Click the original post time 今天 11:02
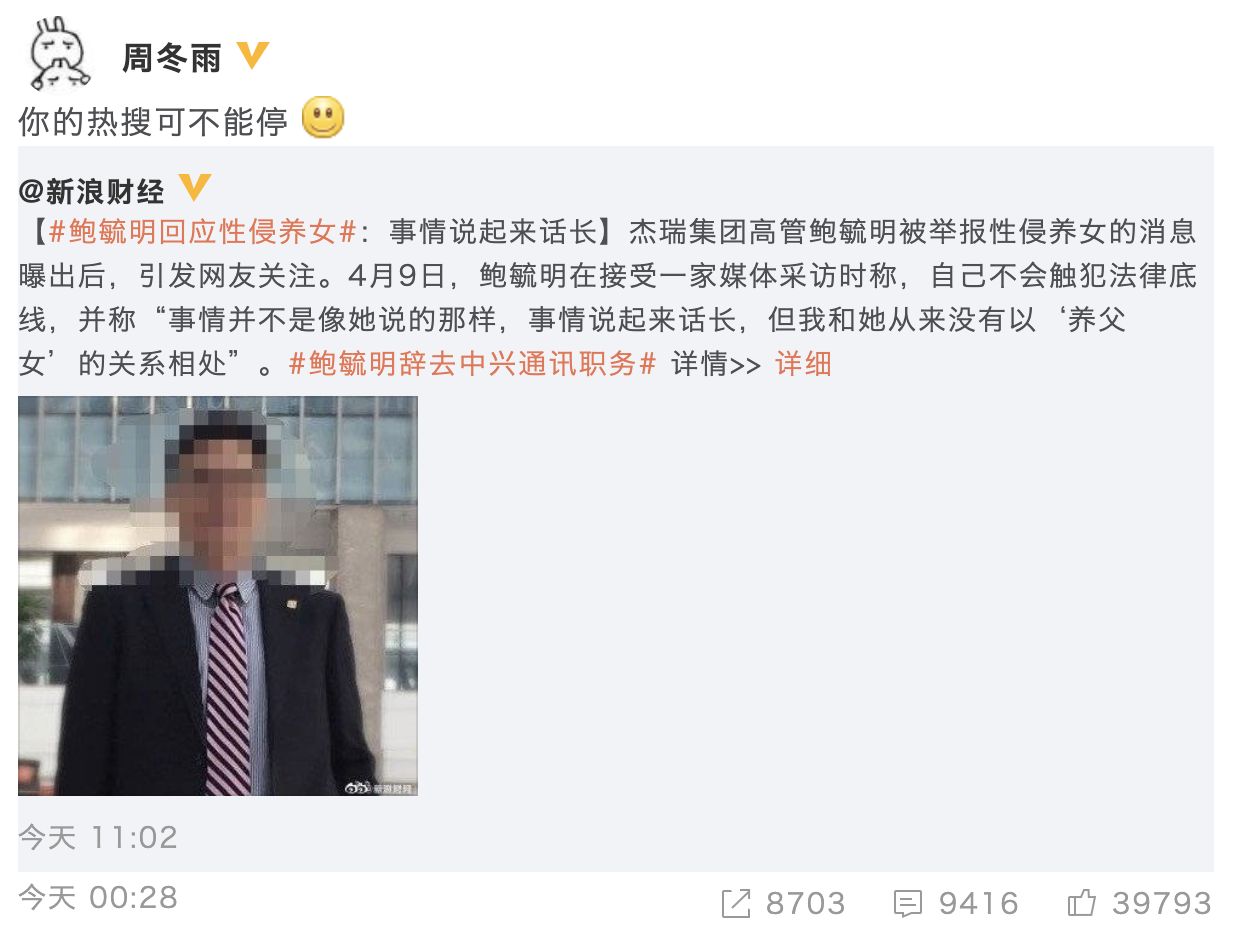Viewport: 1234px width, 936px height. point(98,837)
